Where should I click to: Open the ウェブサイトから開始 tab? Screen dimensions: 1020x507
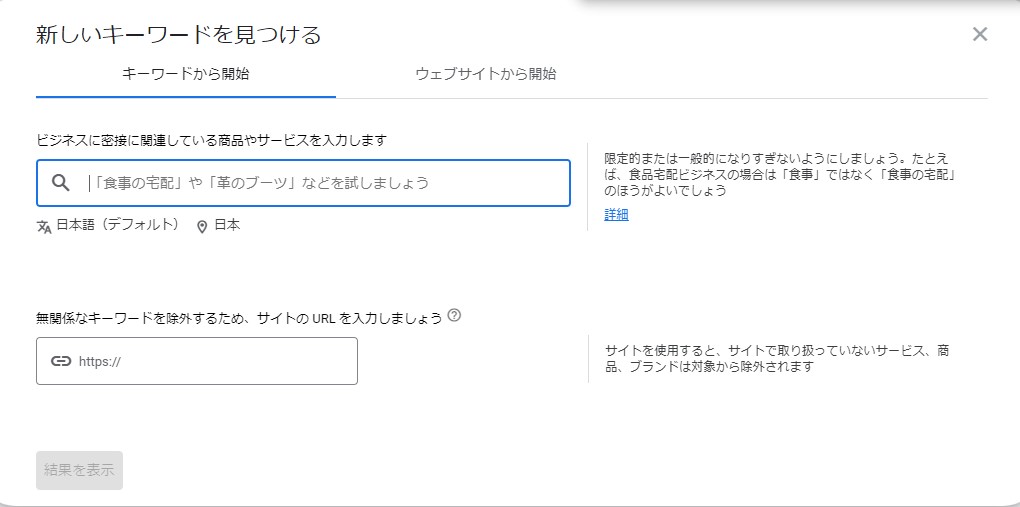[485, 74]
